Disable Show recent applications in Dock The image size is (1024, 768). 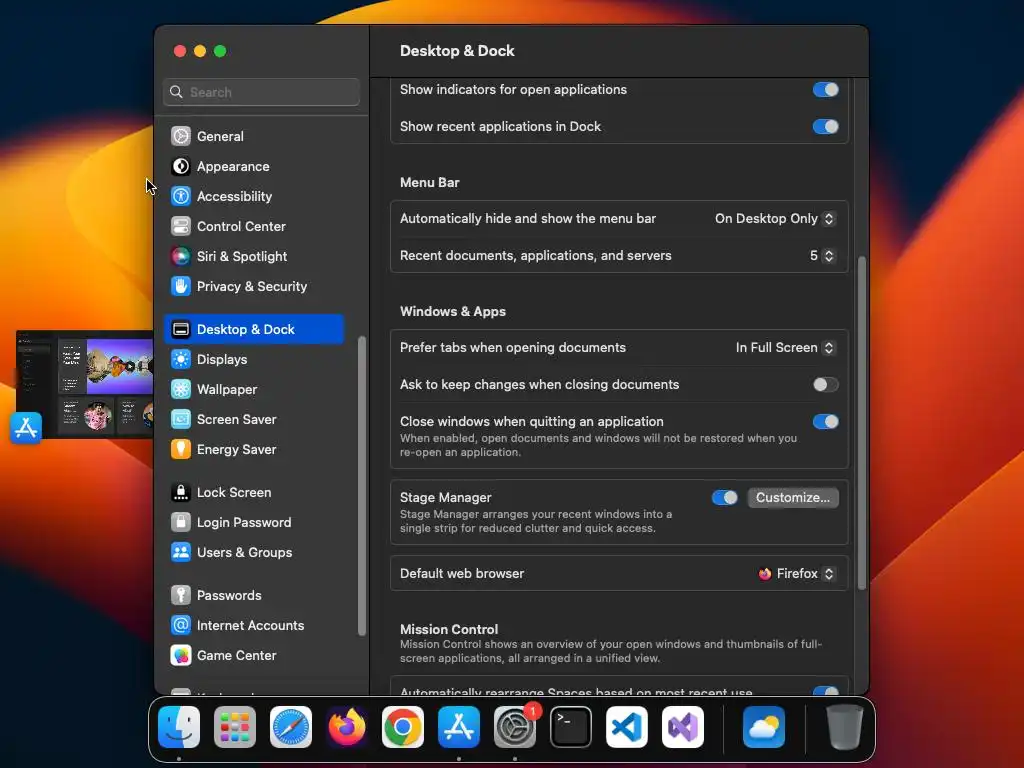point(825,127)
